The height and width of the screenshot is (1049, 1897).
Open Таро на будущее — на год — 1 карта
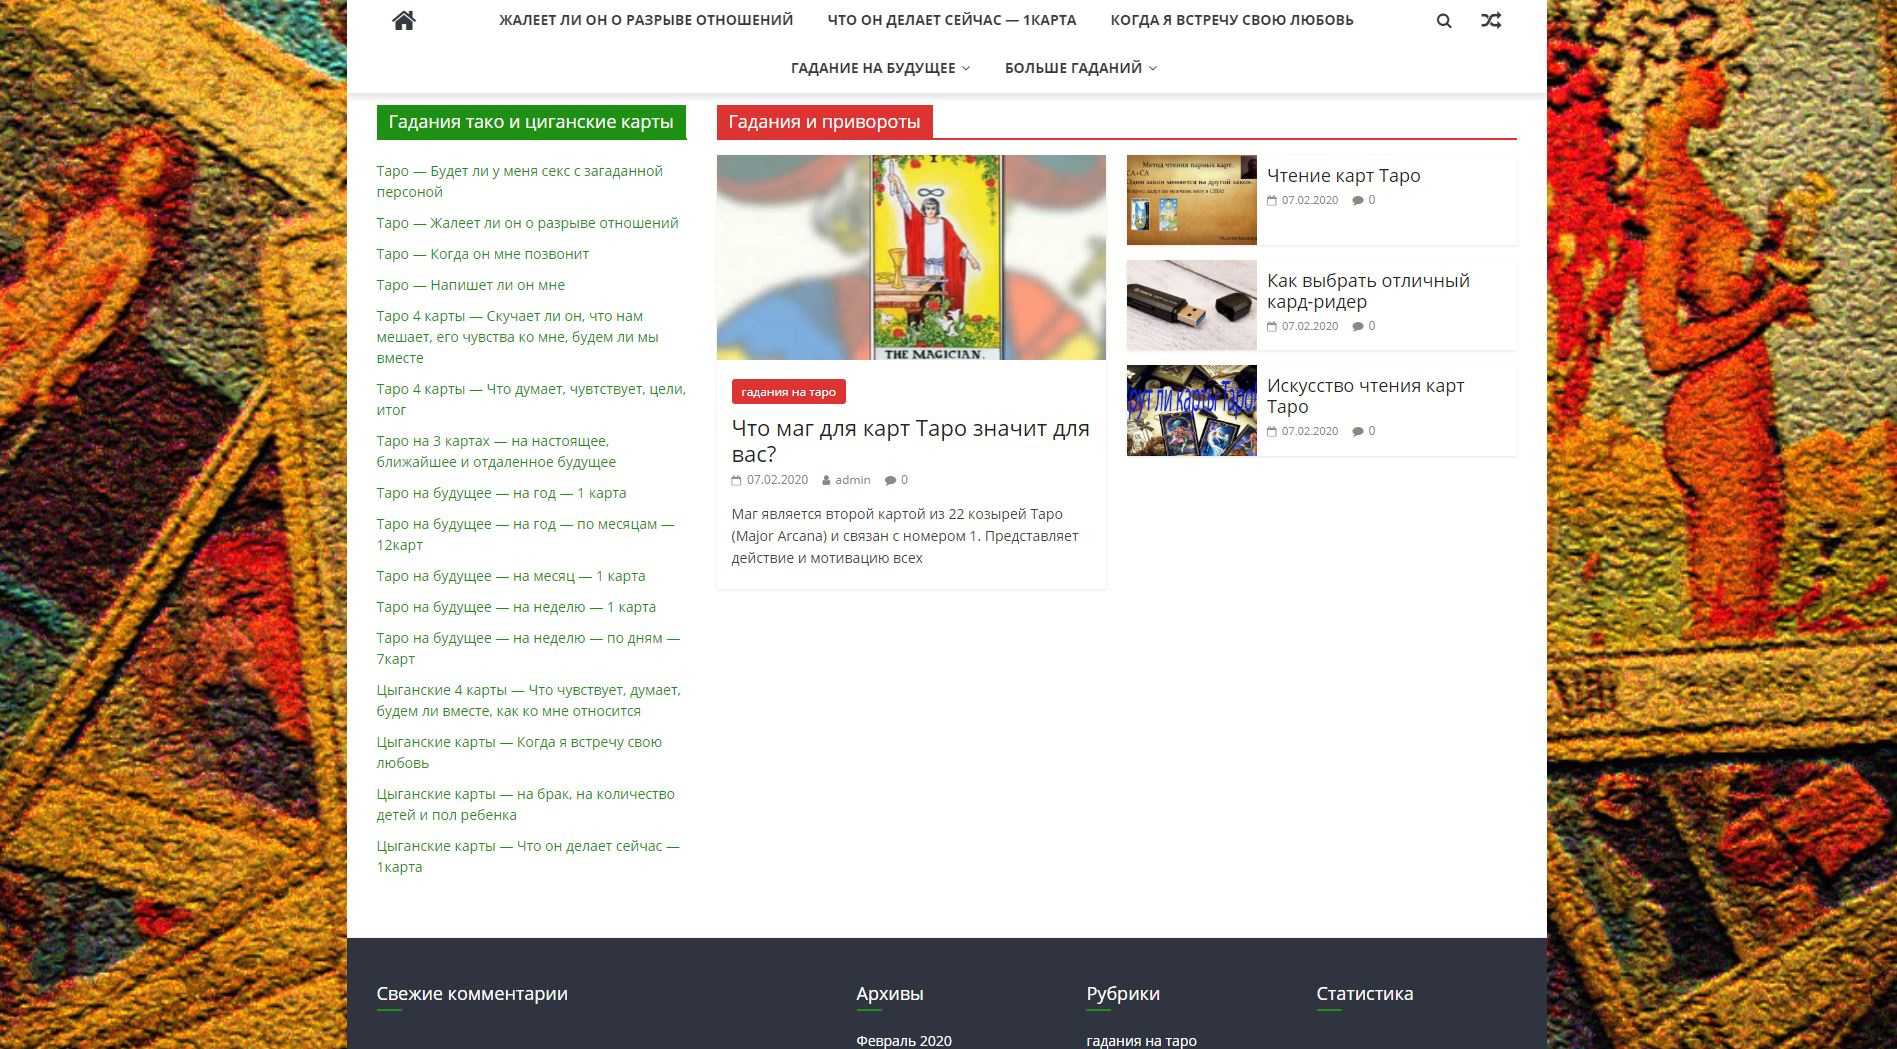tap(501, 493)
